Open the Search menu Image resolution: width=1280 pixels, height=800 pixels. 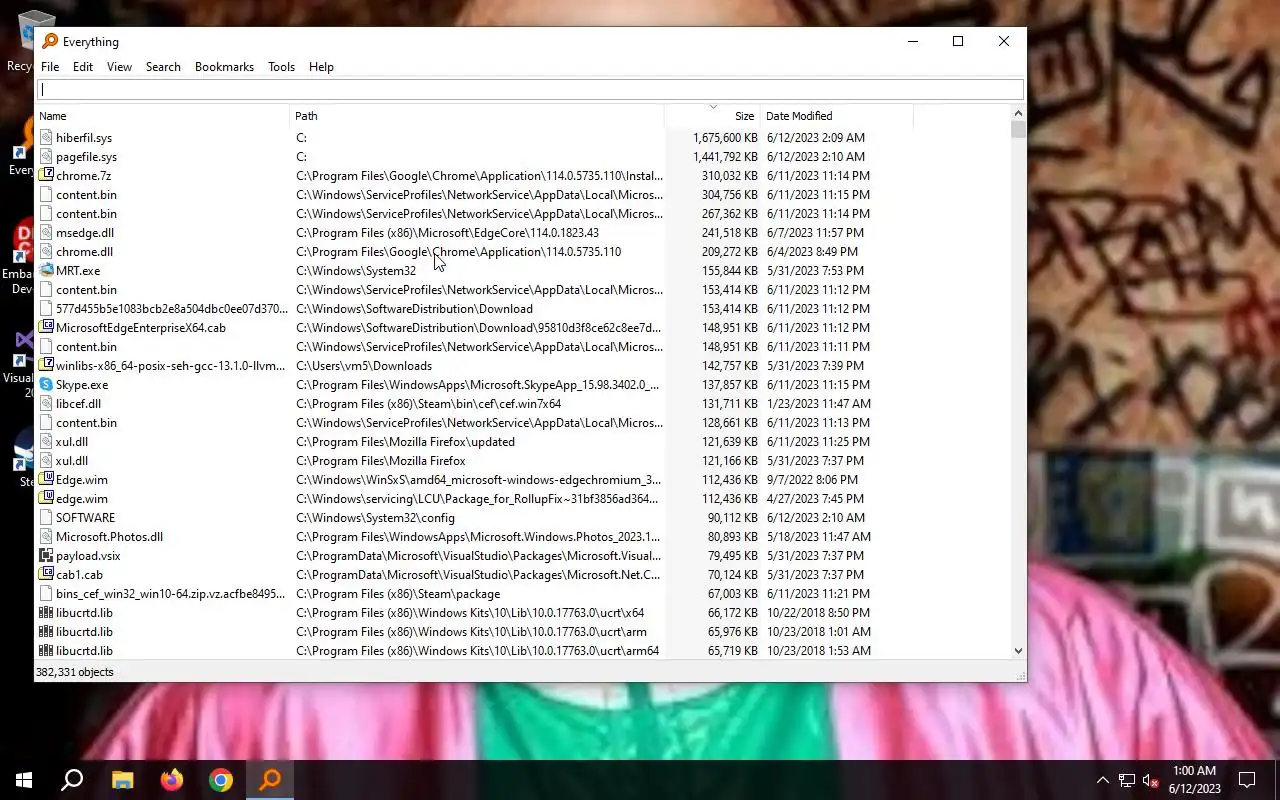(163, 67)
